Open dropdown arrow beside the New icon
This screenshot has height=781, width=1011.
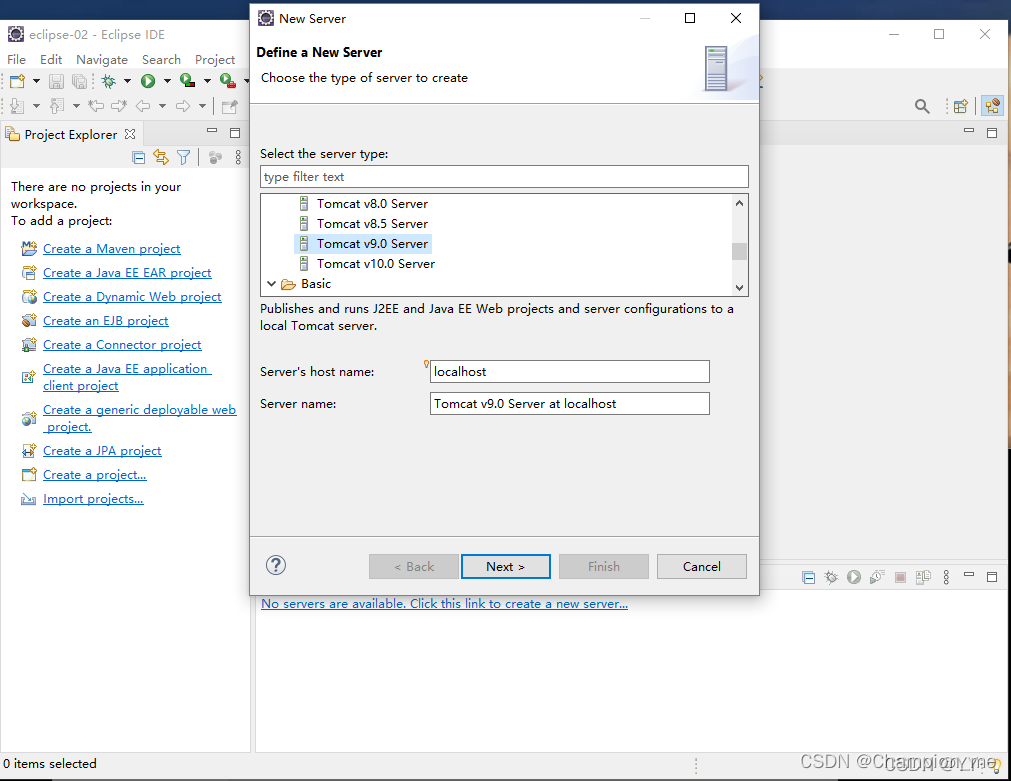tap(36, 81)
